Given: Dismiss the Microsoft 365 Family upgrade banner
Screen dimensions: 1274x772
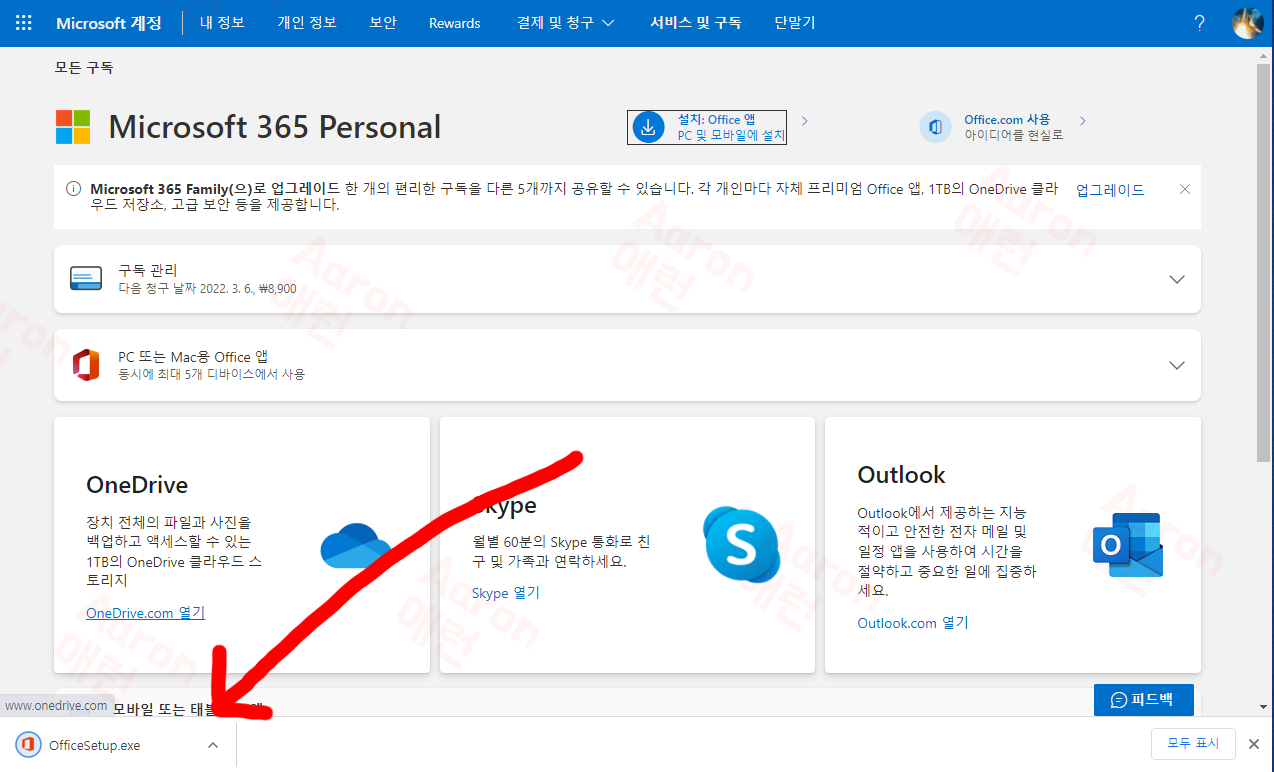Looking at the screenshot, I should coord(1185,189).
